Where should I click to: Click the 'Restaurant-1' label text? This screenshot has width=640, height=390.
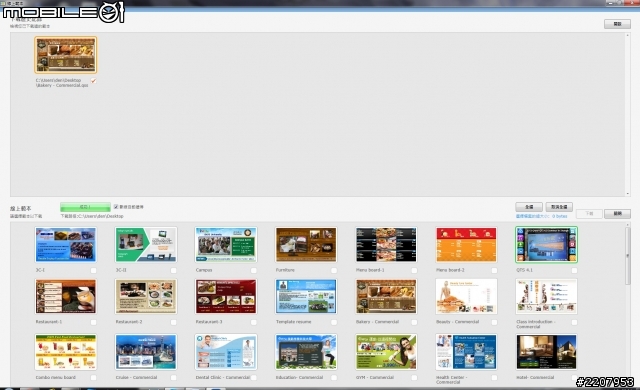click(49, 322)
